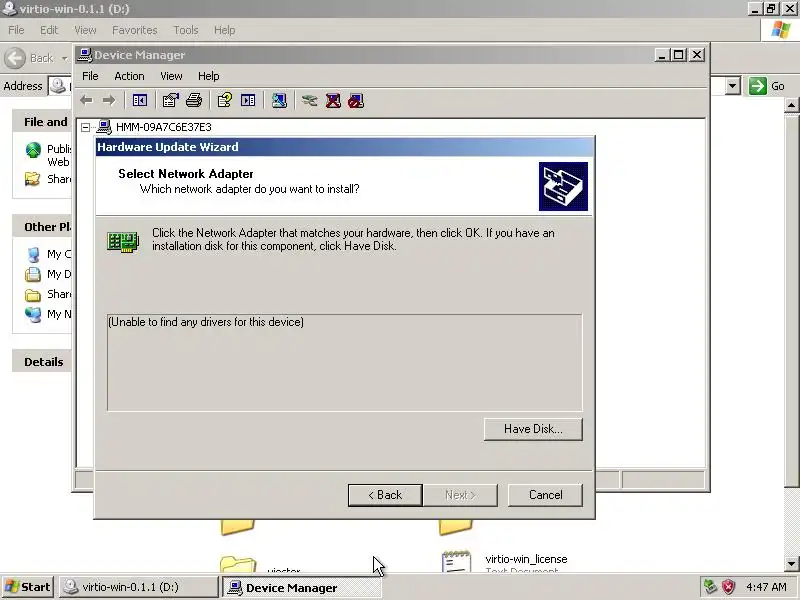Open the Explorer window Edit menu
800x600 pixels.
(x=49, y=30)
